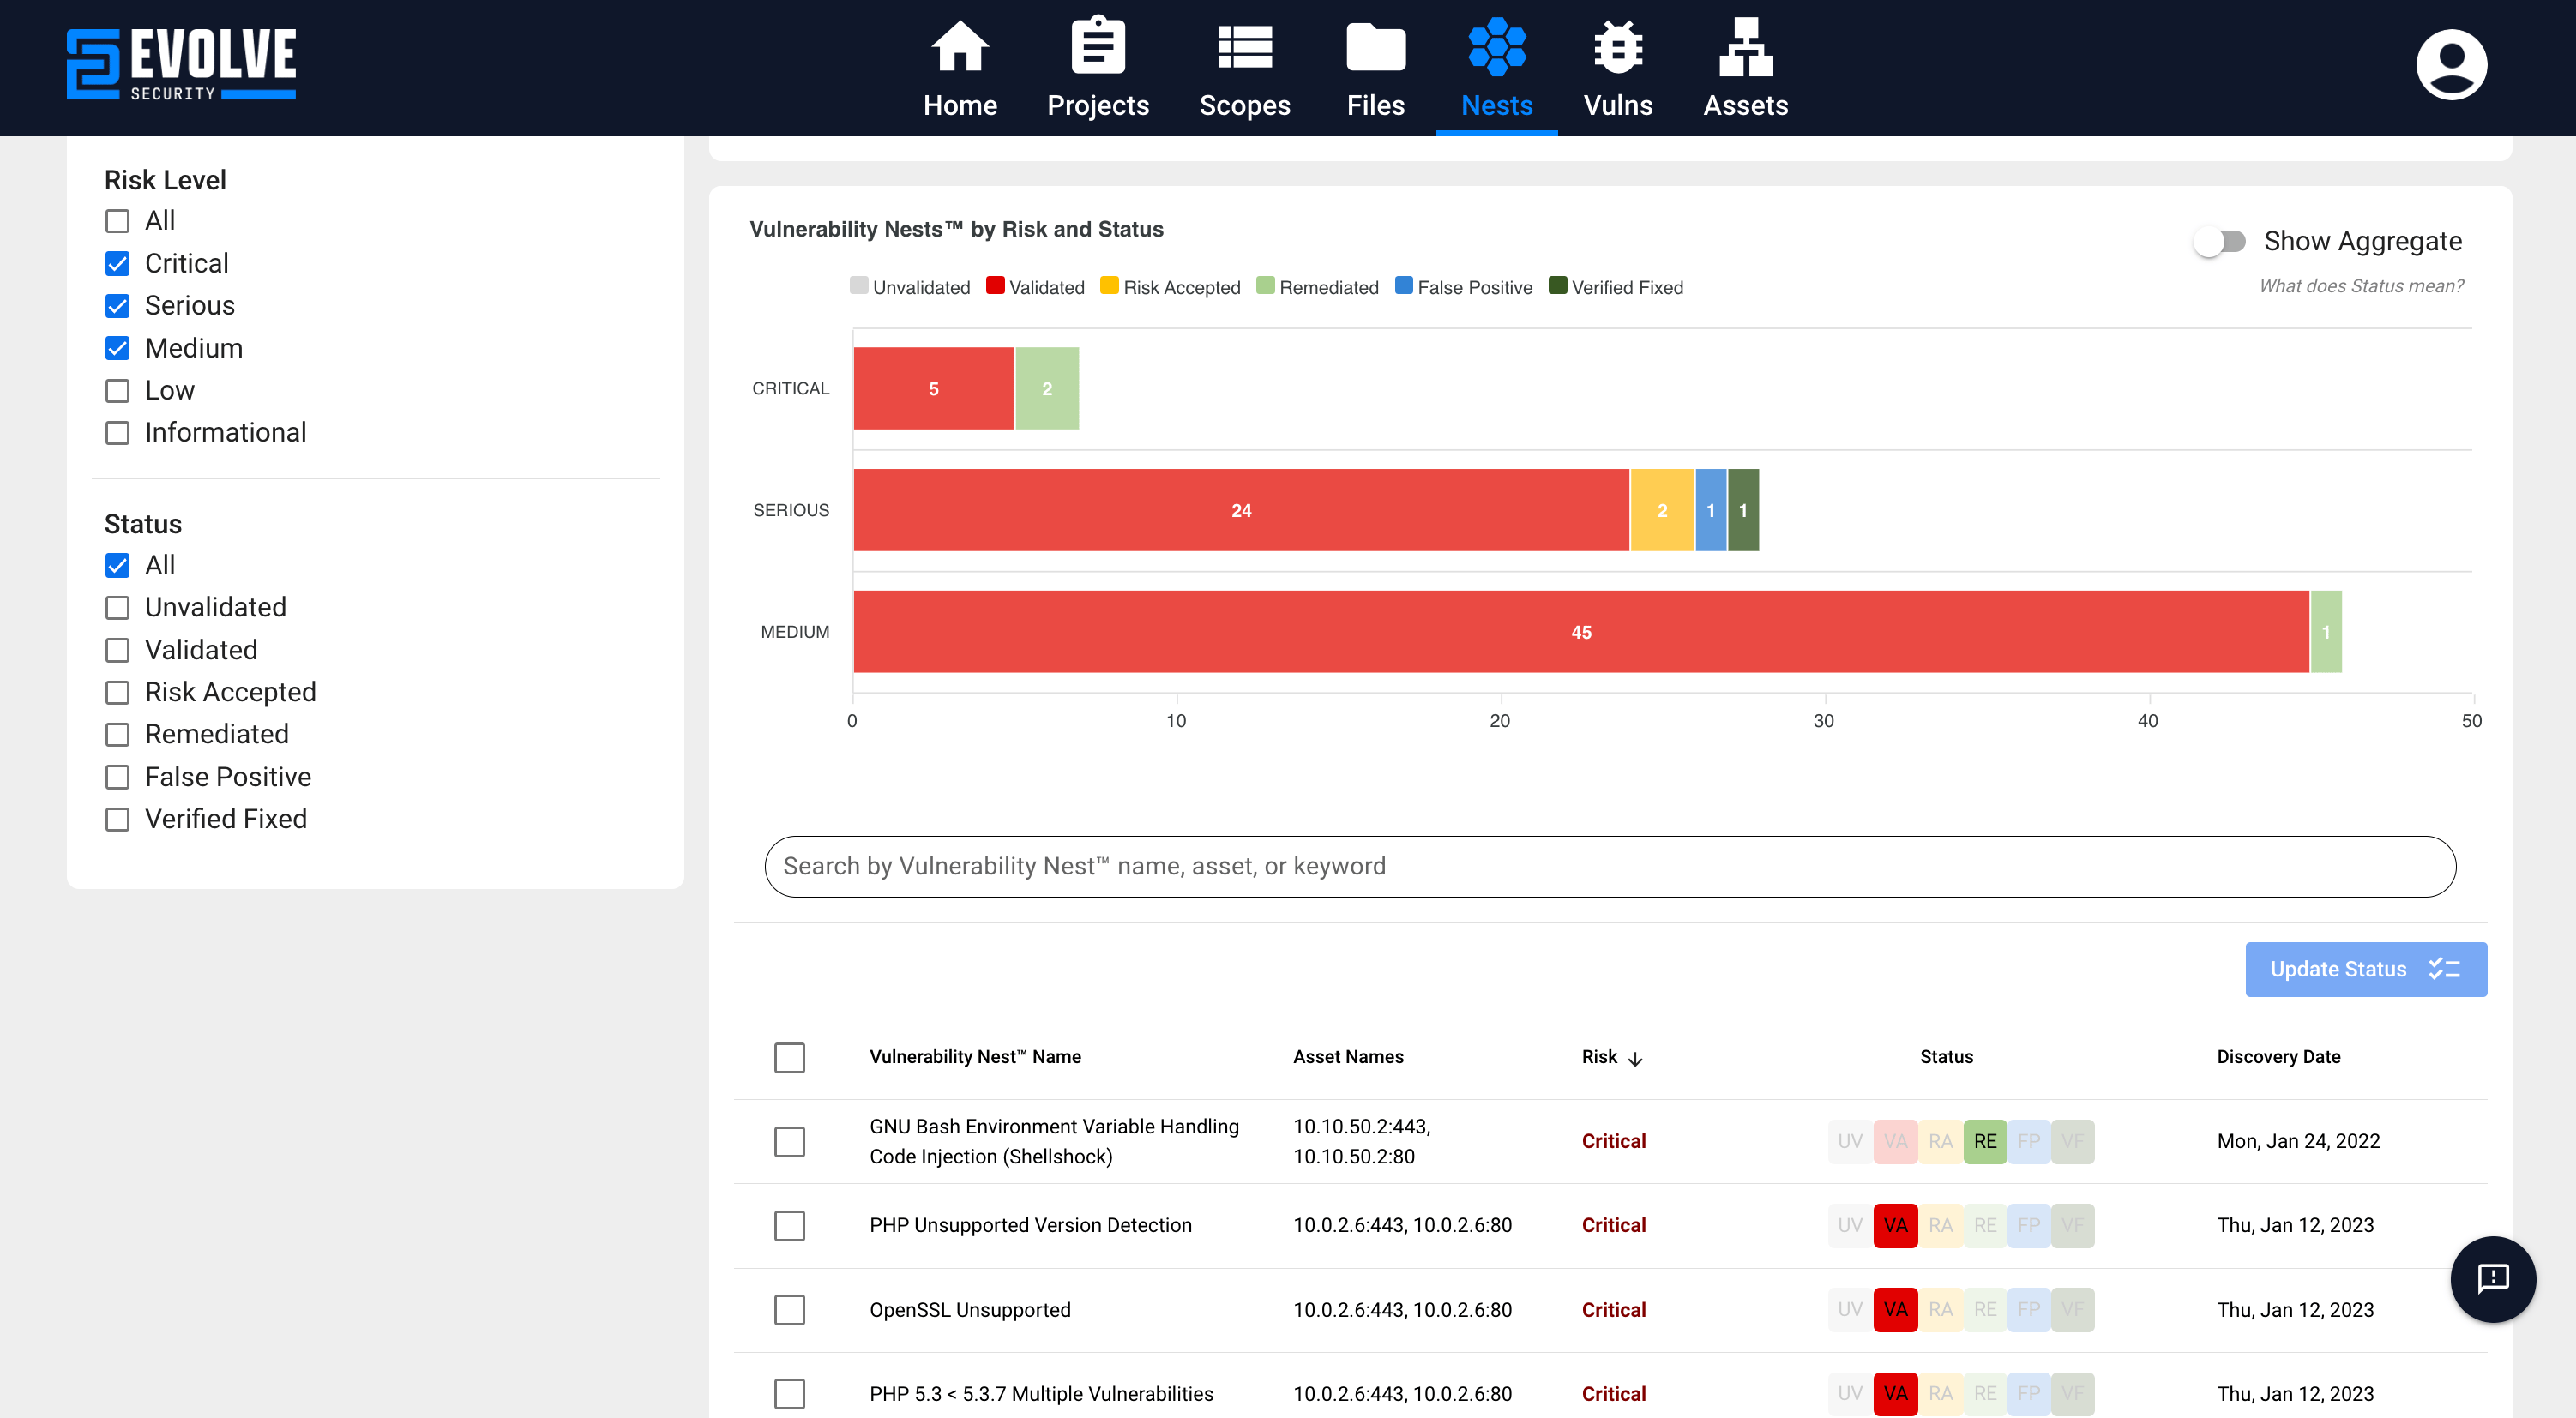The height and width of the screenshot is (1418, 2576).
Task: Check the Verified Fixed status filter
Action: 118,820
